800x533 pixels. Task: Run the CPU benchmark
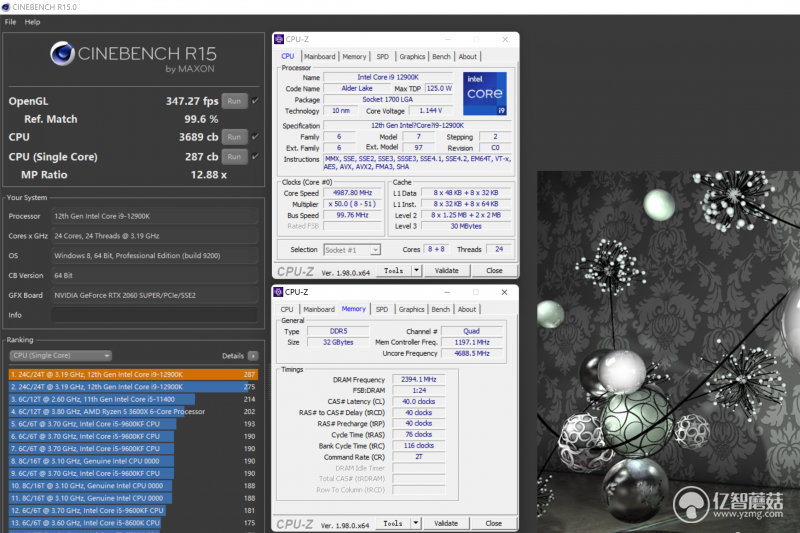coord(234,137)
